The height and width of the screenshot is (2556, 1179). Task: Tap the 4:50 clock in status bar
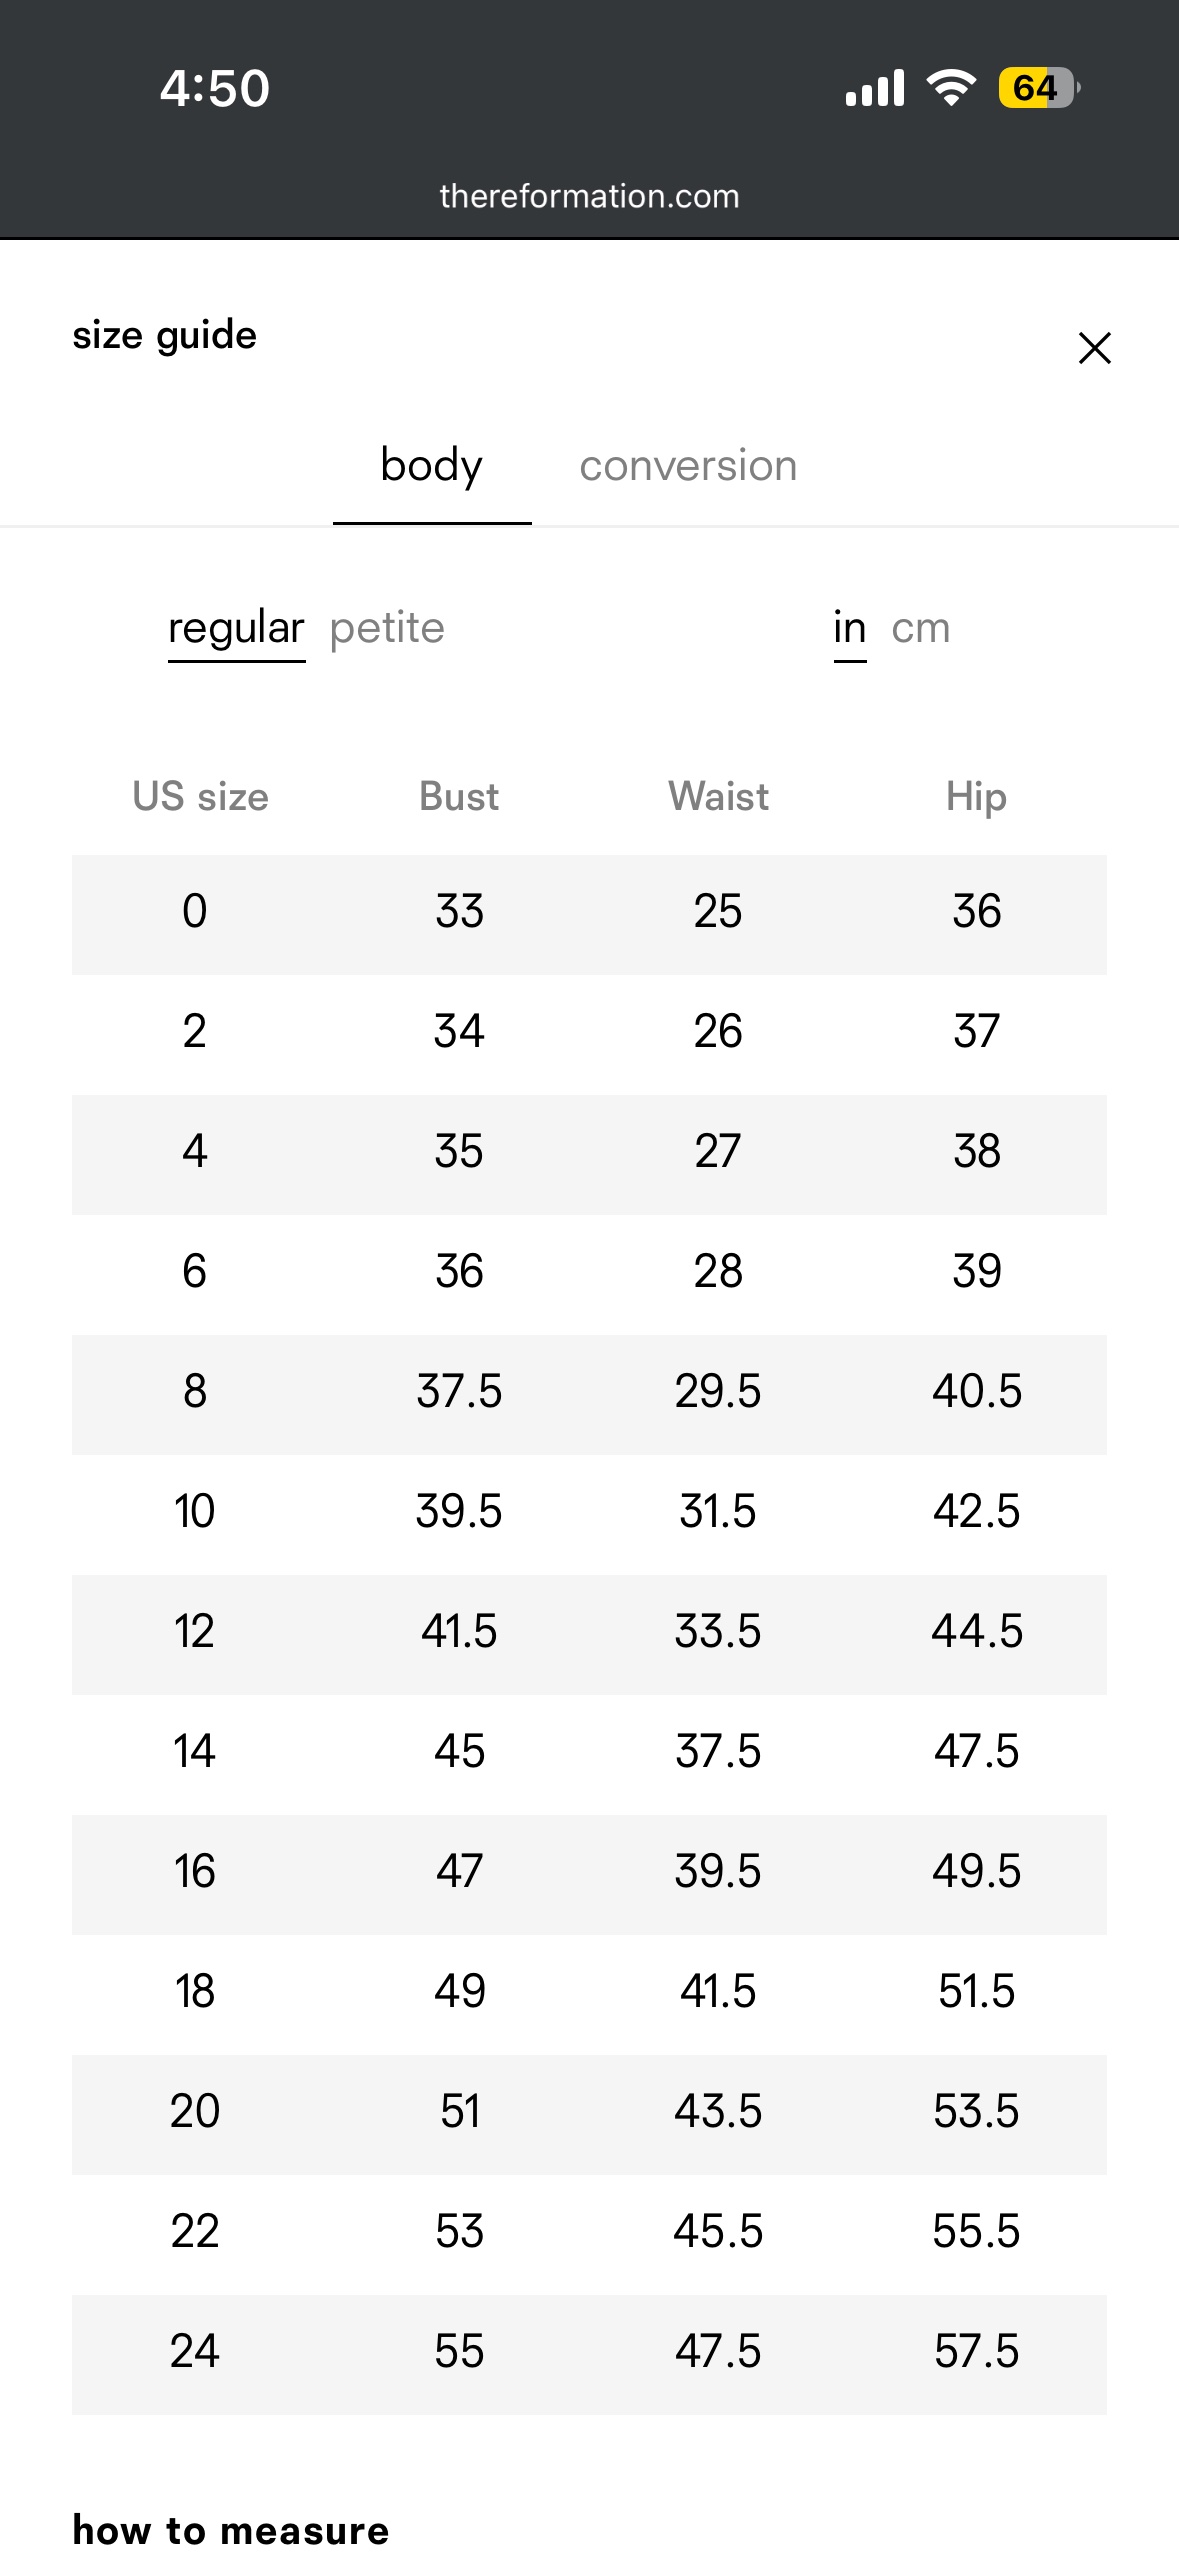(215, 88)
